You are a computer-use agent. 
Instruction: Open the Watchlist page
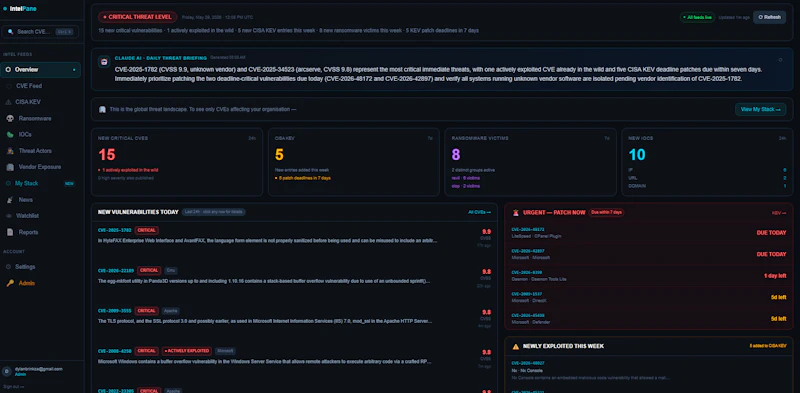click(x=40, y=216)
